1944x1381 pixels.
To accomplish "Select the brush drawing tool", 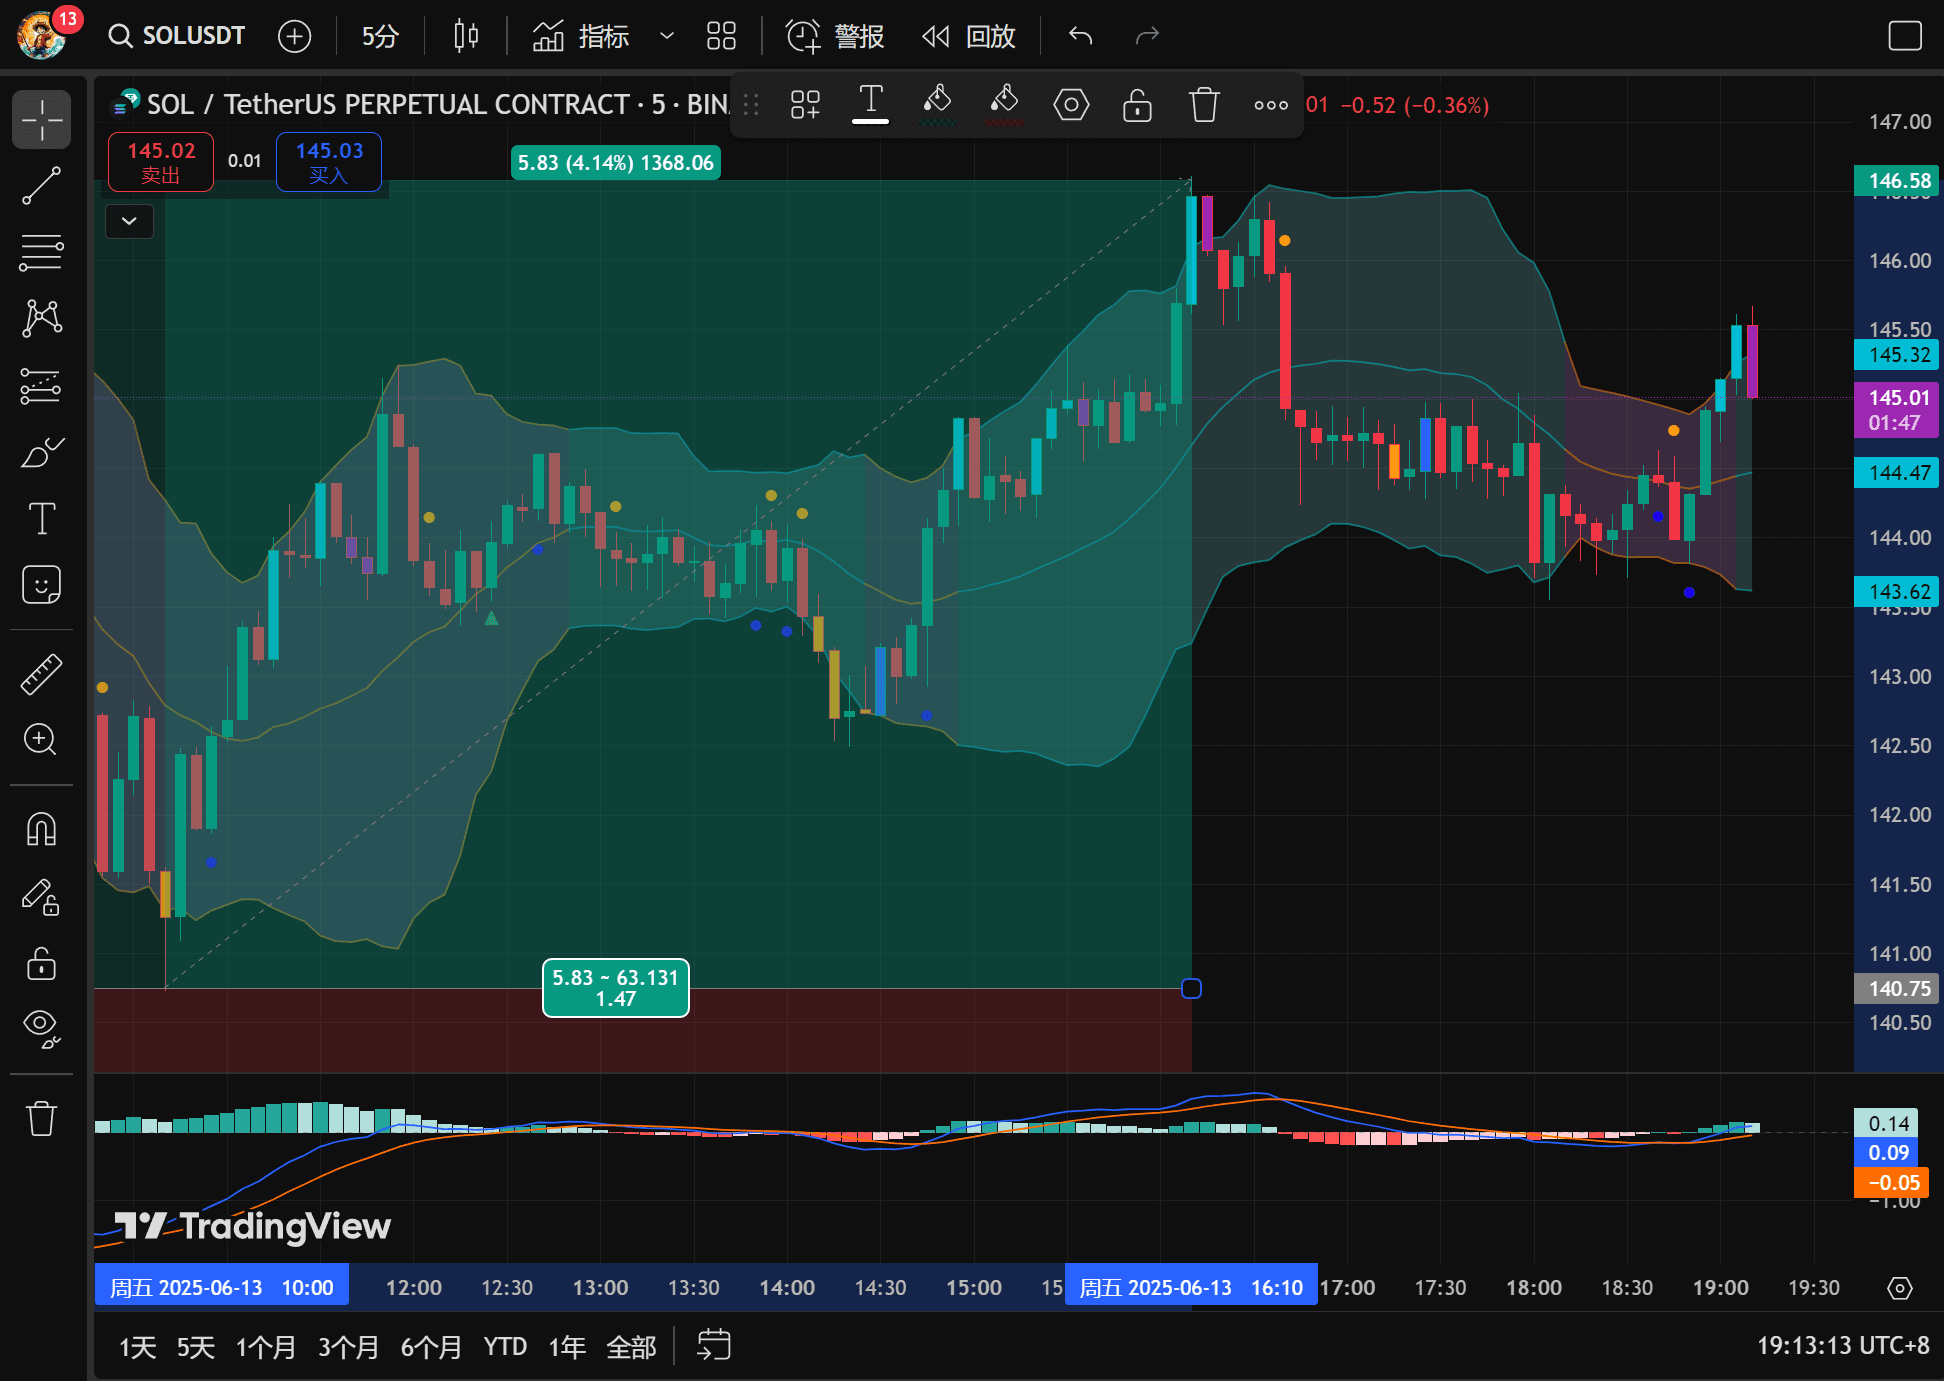I will 42,452.
